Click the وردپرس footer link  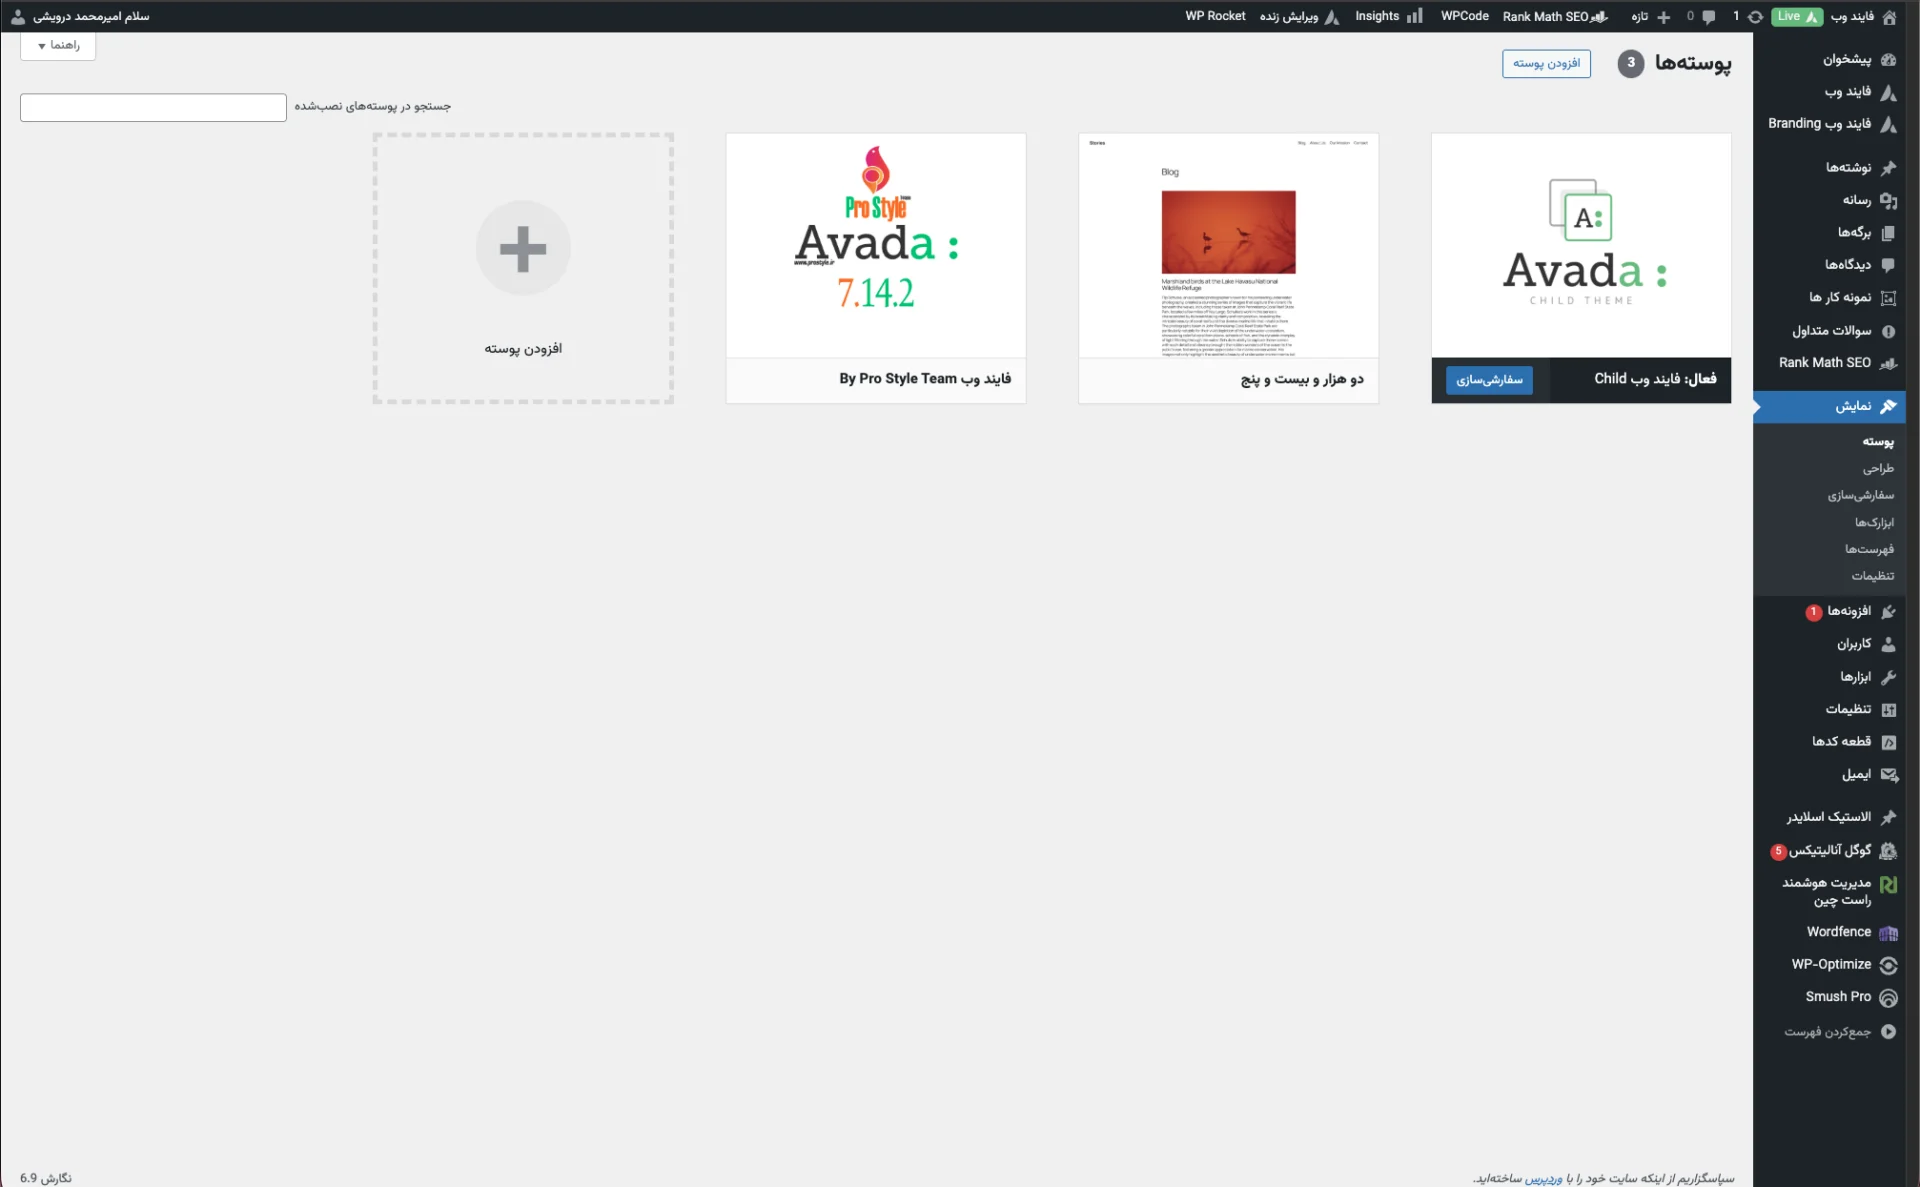(x=1543, y=1178)
